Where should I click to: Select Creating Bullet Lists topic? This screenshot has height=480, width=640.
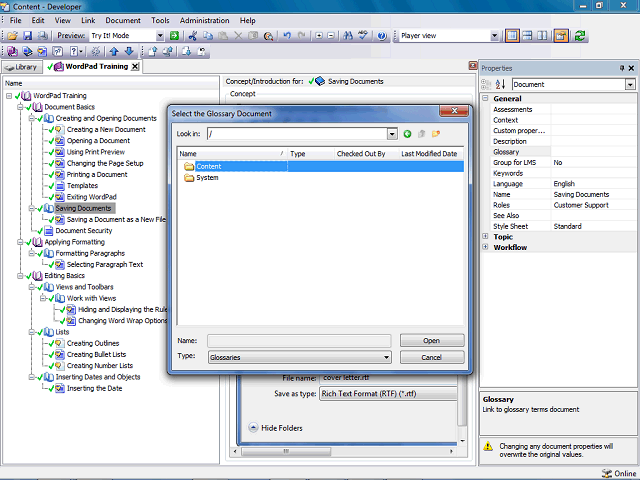click(x=96, y=355)
